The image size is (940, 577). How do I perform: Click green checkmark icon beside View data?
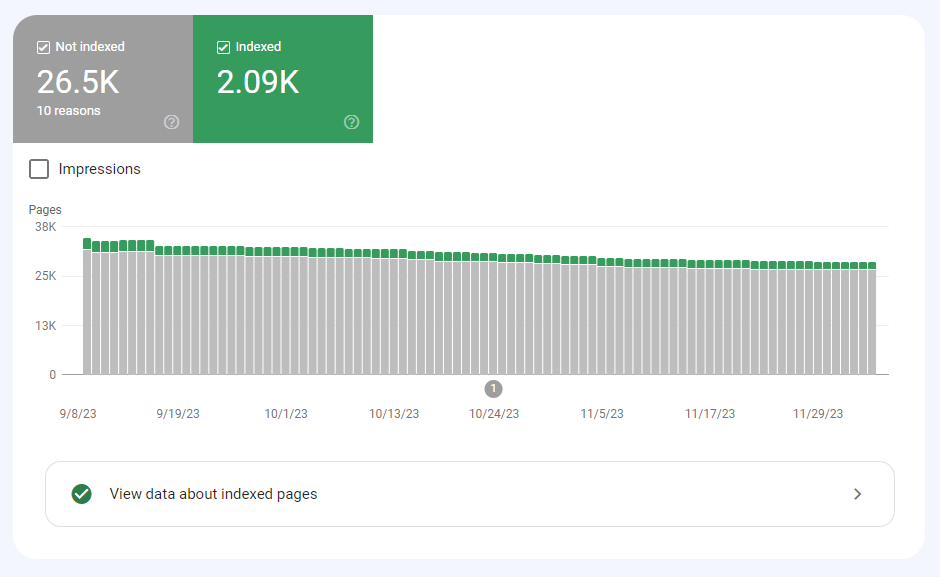point(82,494)
